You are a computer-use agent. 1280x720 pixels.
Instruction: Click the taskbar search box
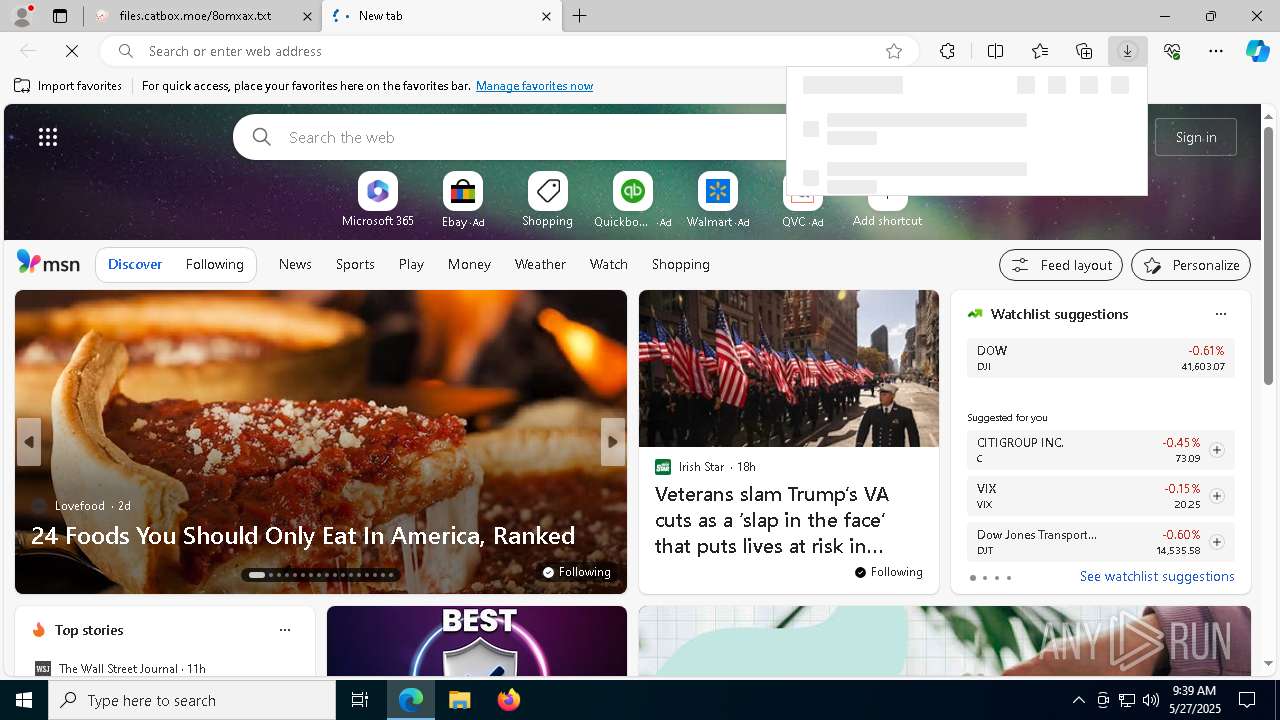(x=192, y=700)
